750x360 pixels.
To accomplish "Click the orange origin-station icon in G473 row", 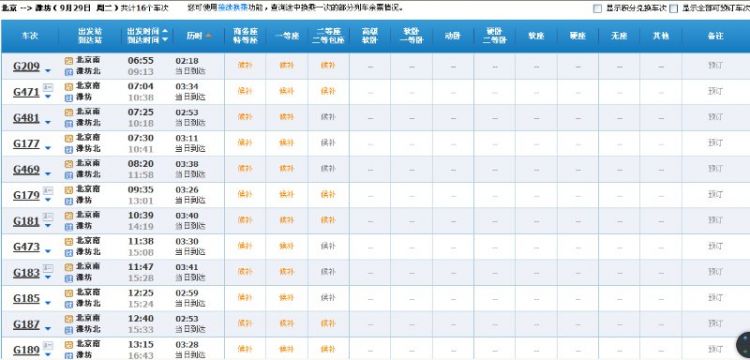I will (69, 241).
